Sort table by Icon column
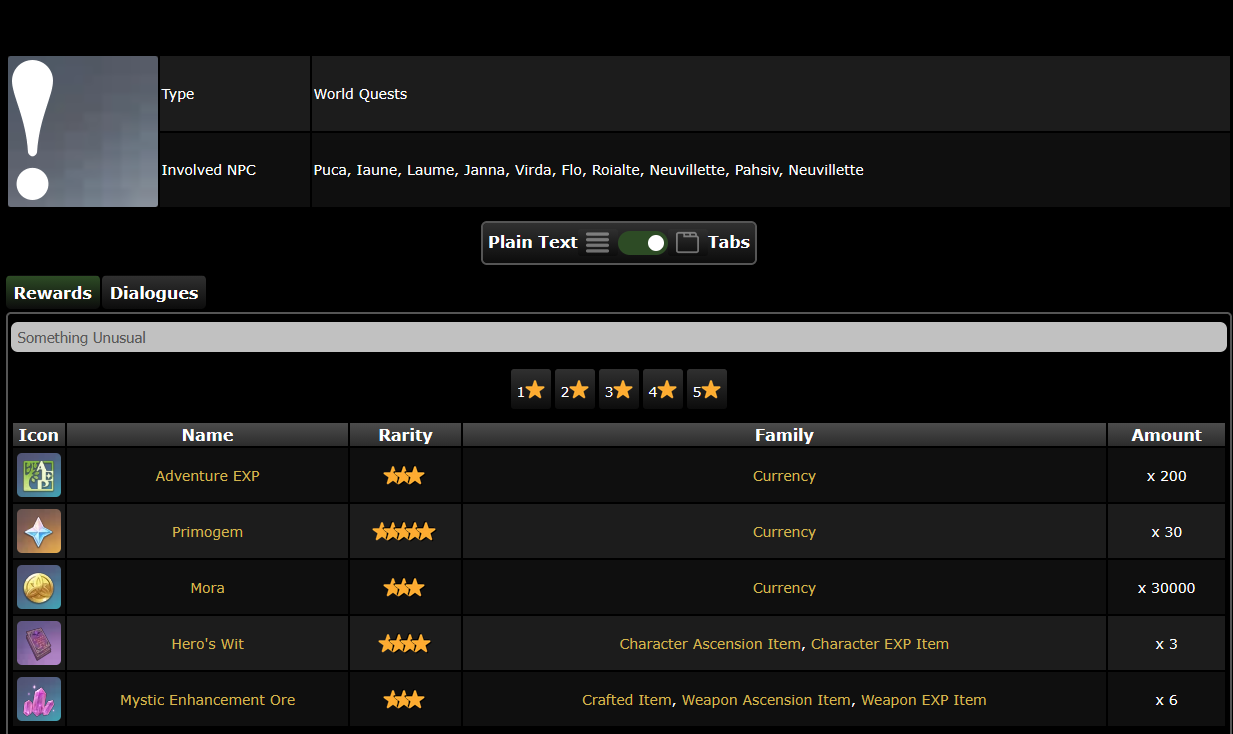The image size is (1233, 734). coord(39,435)
